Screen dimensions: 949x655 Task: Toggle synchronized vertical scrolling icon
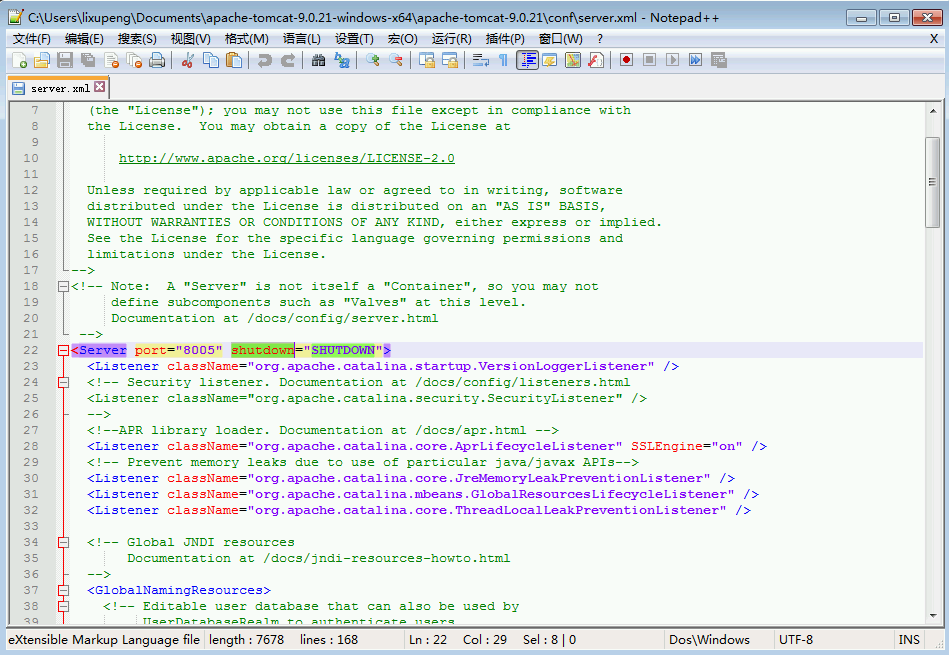[x=427, y=60]
